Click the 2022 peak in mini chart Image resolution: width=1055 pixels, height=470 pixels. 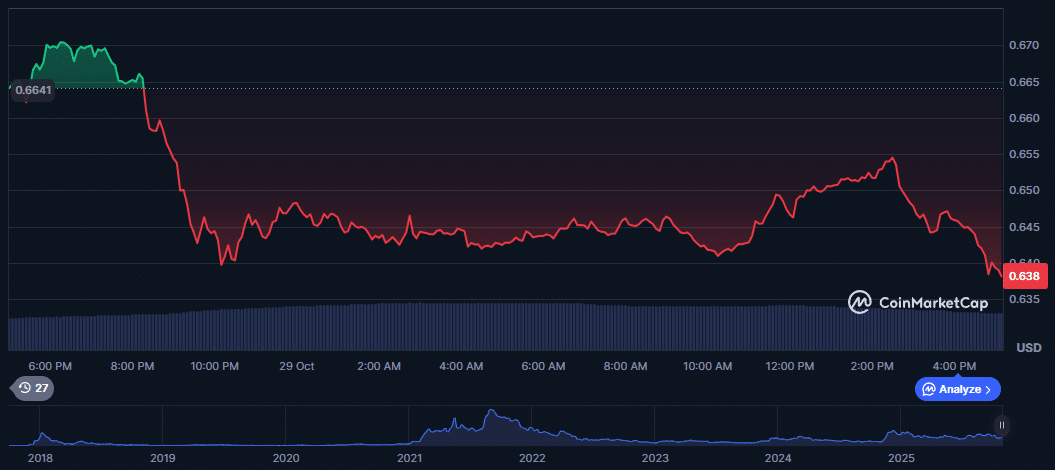click(x=490, y=415)
